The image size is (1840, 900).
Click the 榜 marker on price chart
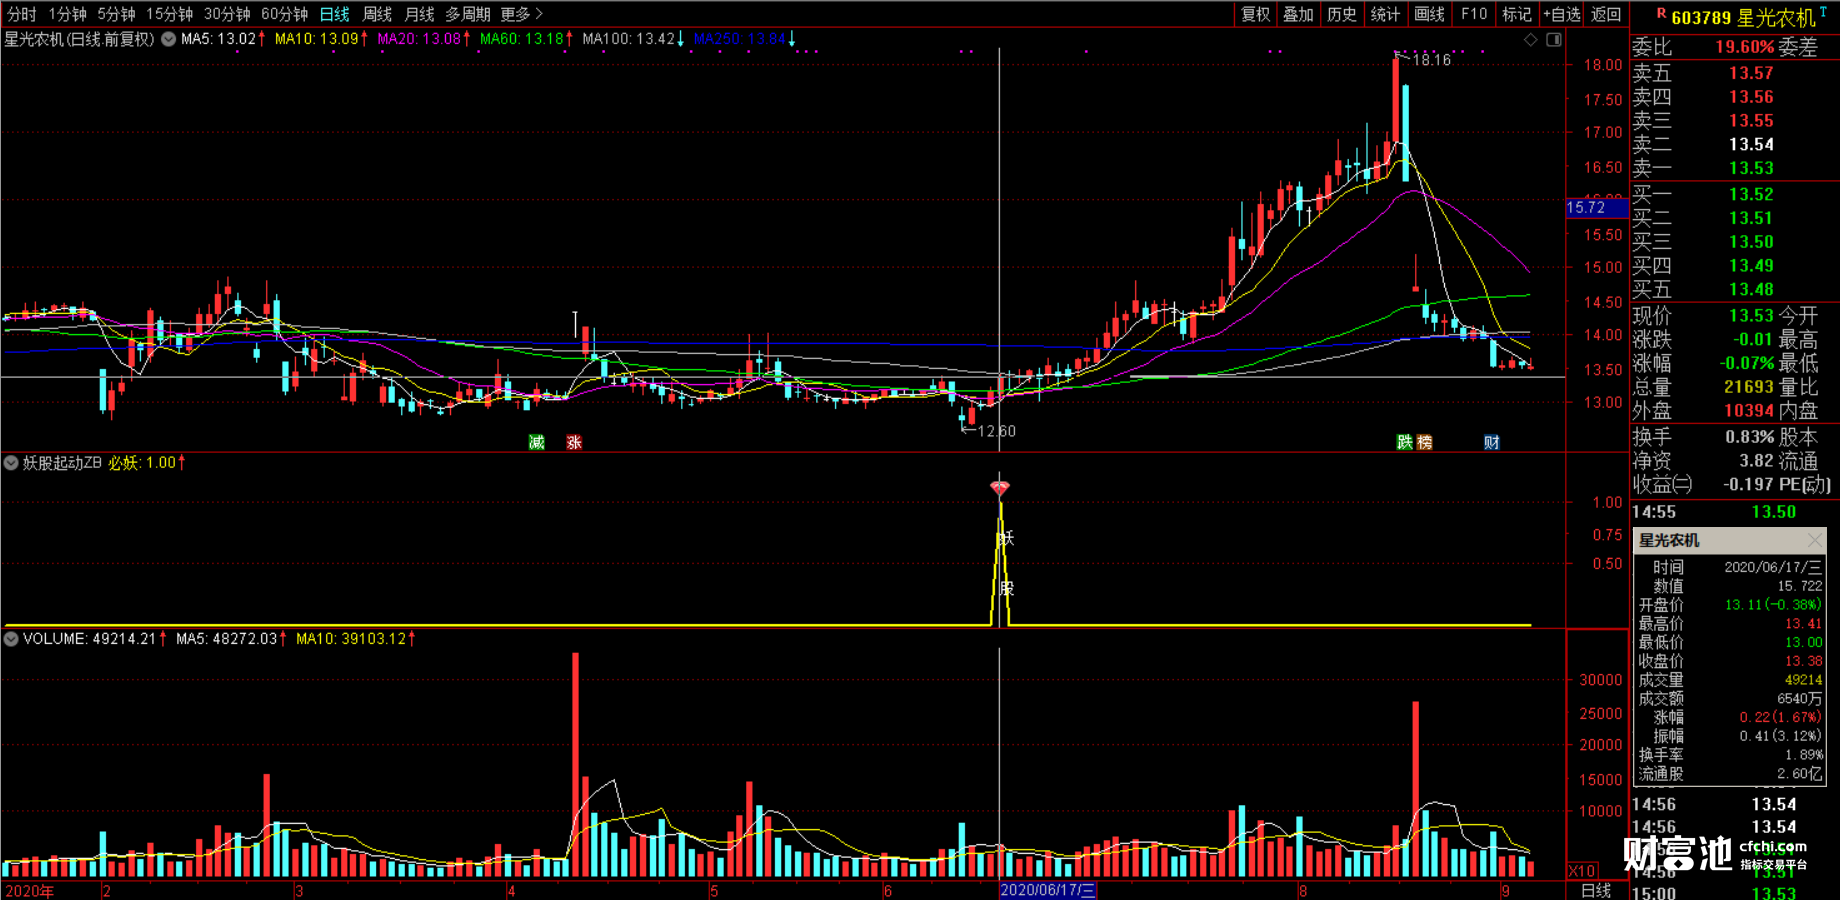[x=1424, y=442]
